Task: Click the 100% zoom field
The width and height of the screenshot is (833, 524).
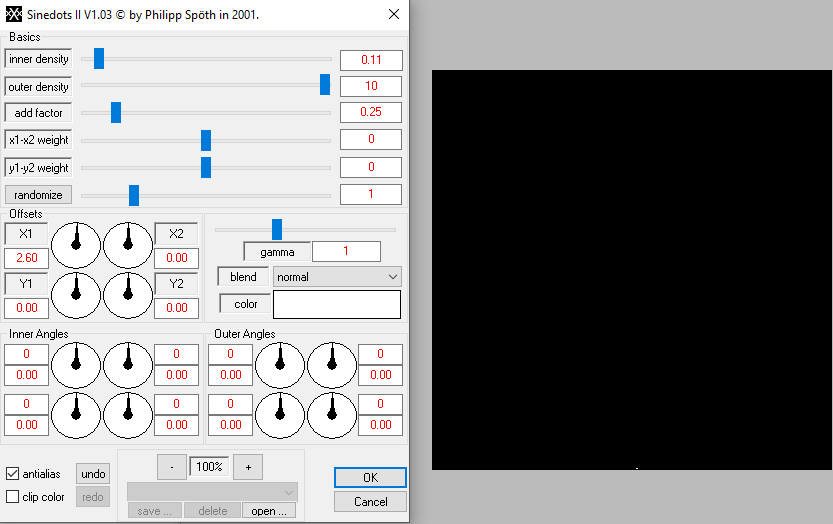Action: [209, 467]
